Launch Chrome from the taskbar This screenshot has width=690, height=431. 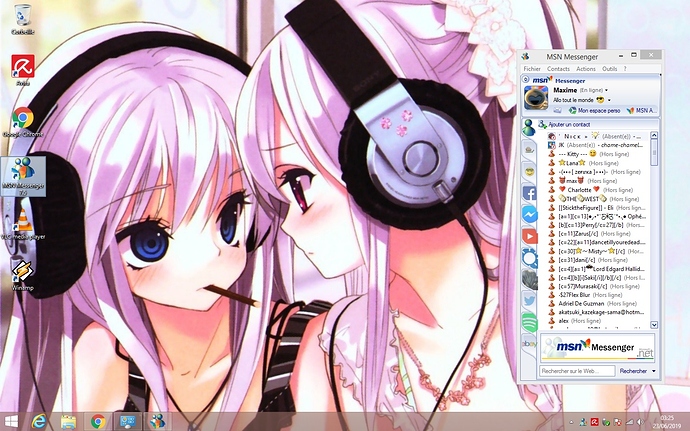click(98, 422)
